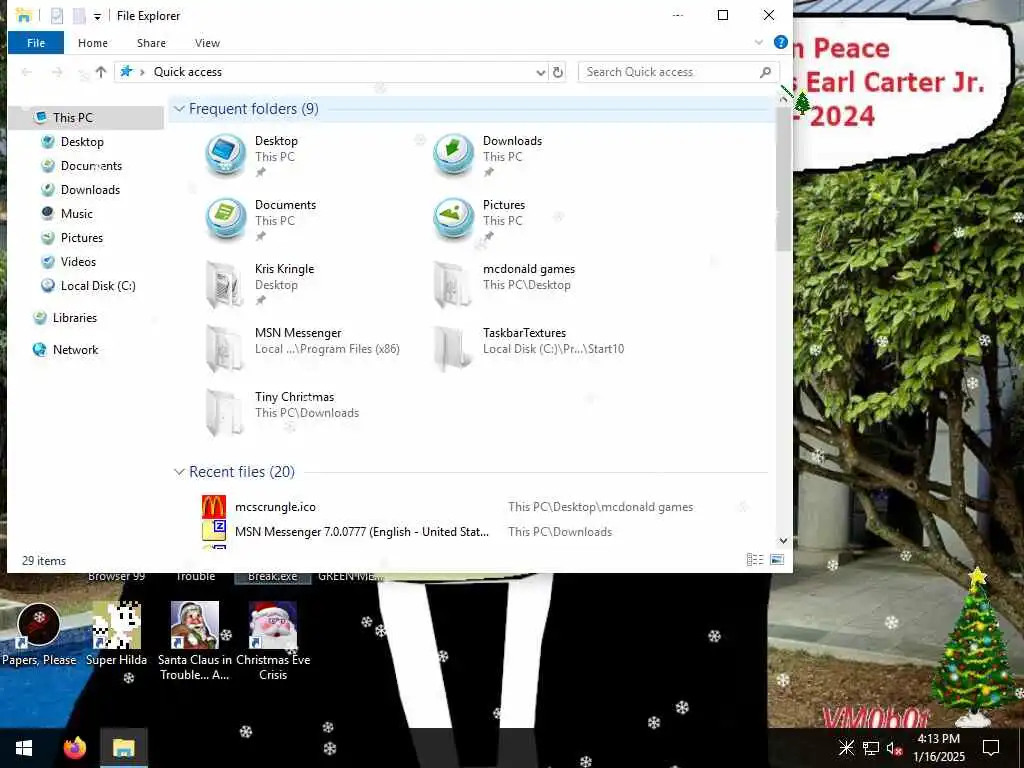Image resolution: width=1024 pixels, height=768 pixels.
Task: Open the File menu
Action: coord(36,43)
